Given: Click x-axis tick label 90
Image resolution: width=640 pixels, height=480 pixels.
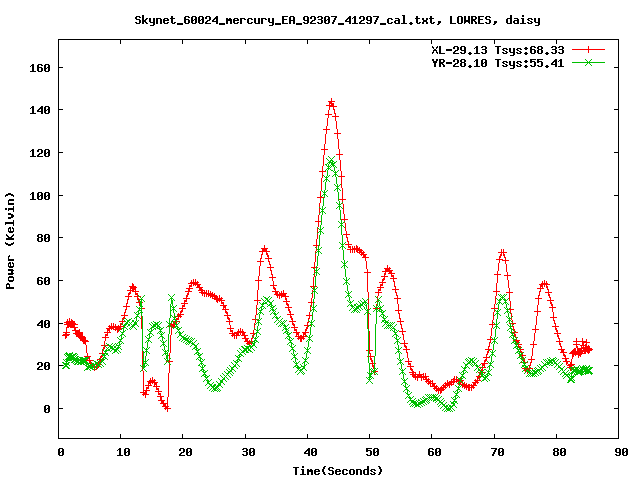Looking at the screenshot, I should pos(621,452).
